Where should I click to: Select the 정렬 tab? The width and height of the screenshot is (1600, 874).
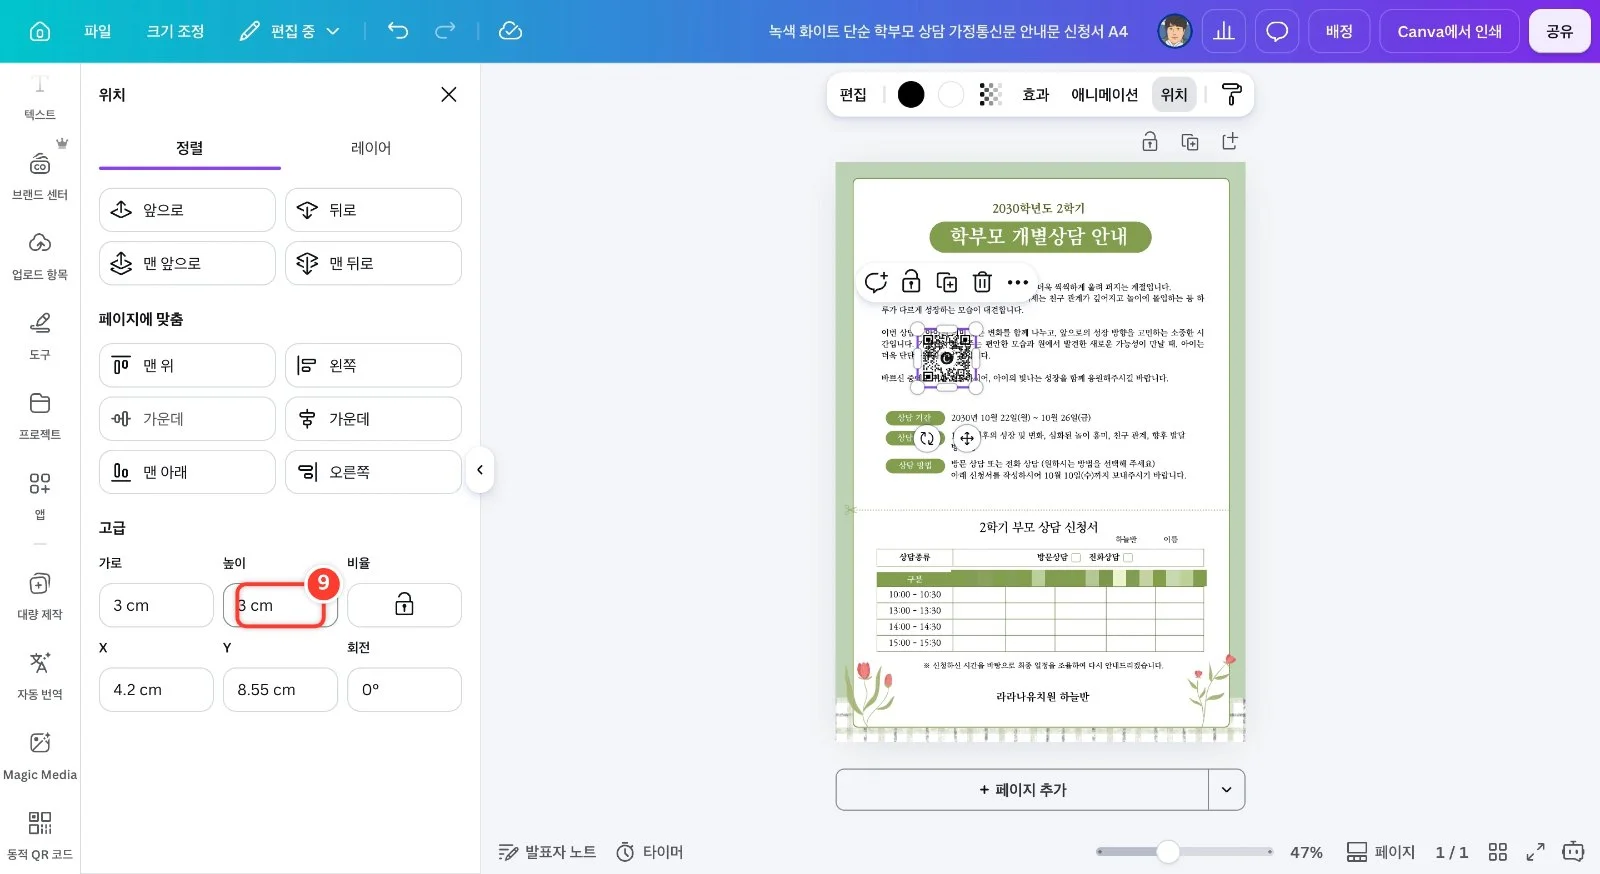[190, 148]
